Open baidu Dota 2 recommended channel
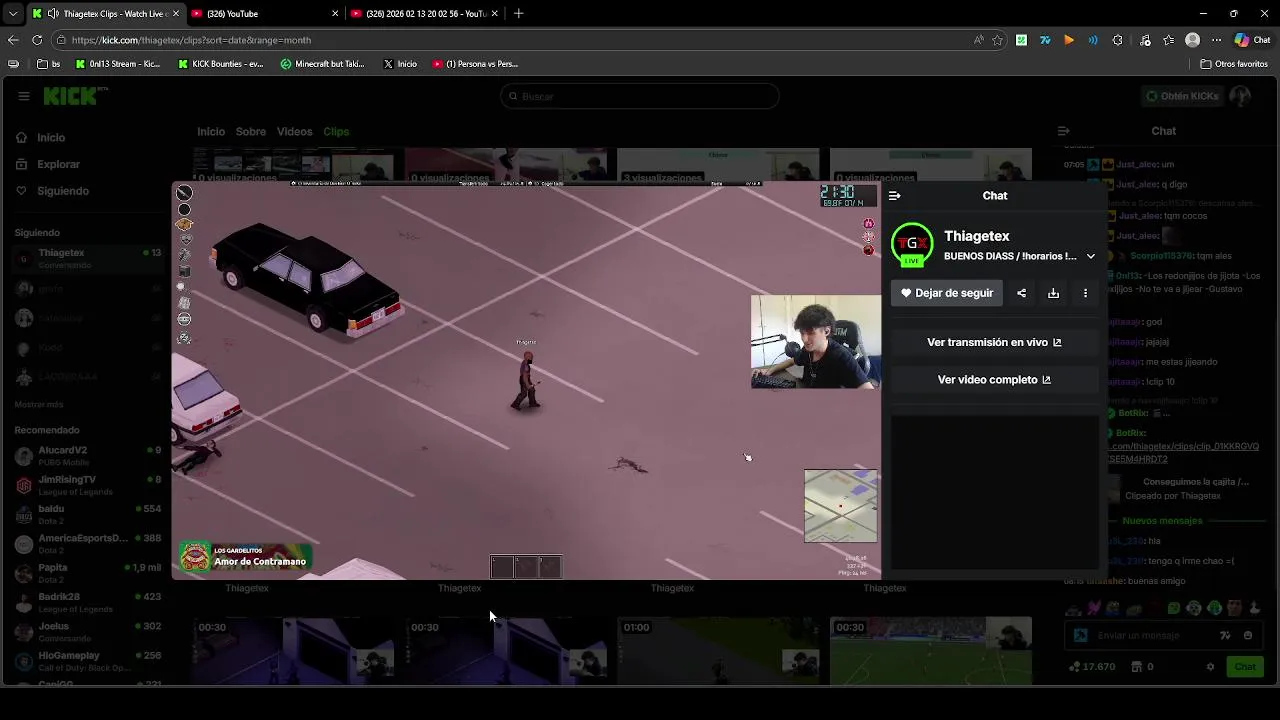Image resolution: width=1280 pixels, height=720 pixels. click(87, 514)
